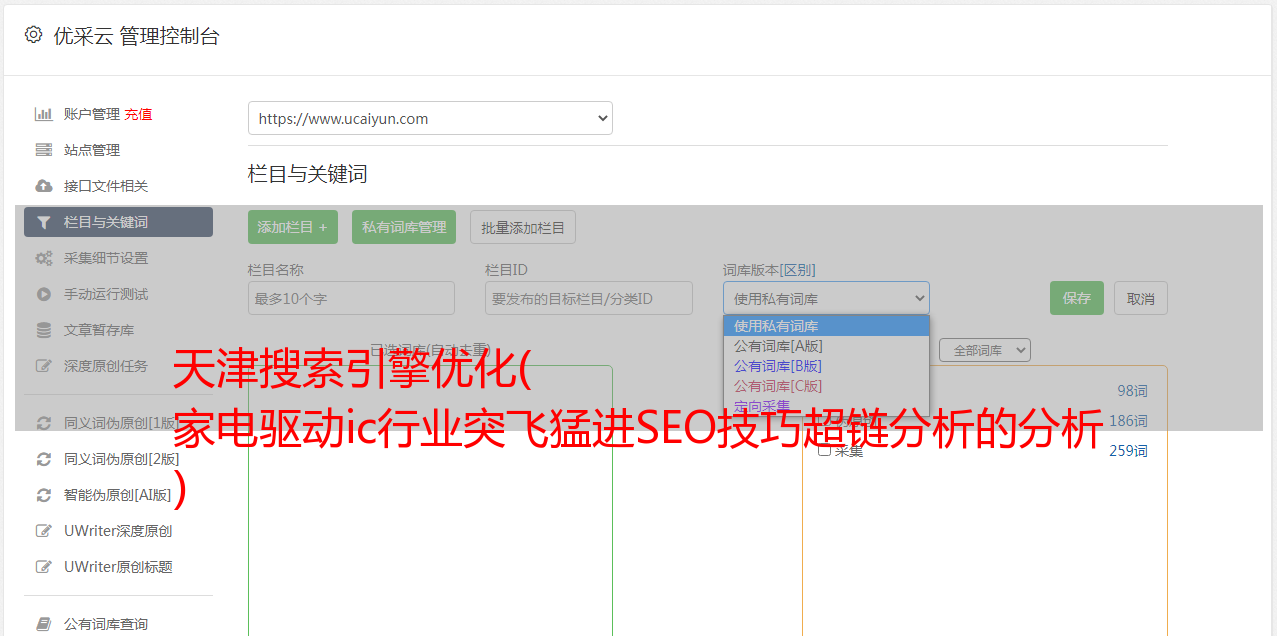Click the refresh icon for 智能伪原创[AI版]

pyautogui.click(x=44, y=495)
